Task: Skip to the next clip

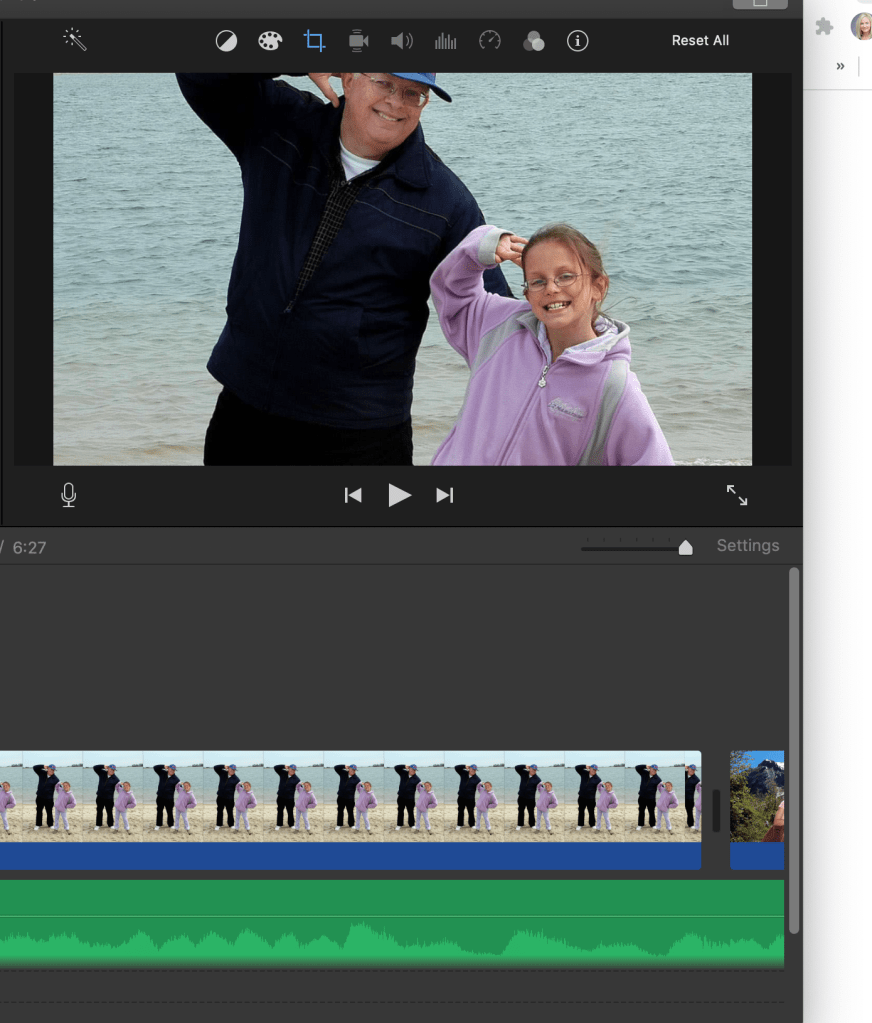Action: click(x=445, y=495)
